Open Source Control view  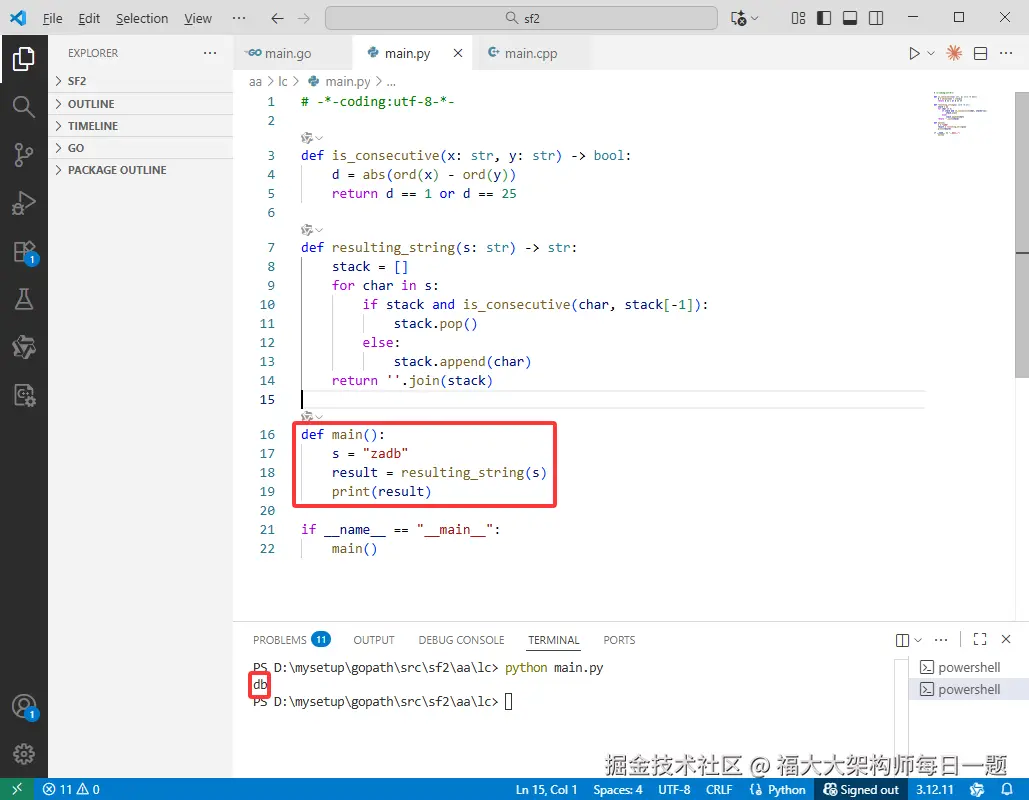(24, 155)
